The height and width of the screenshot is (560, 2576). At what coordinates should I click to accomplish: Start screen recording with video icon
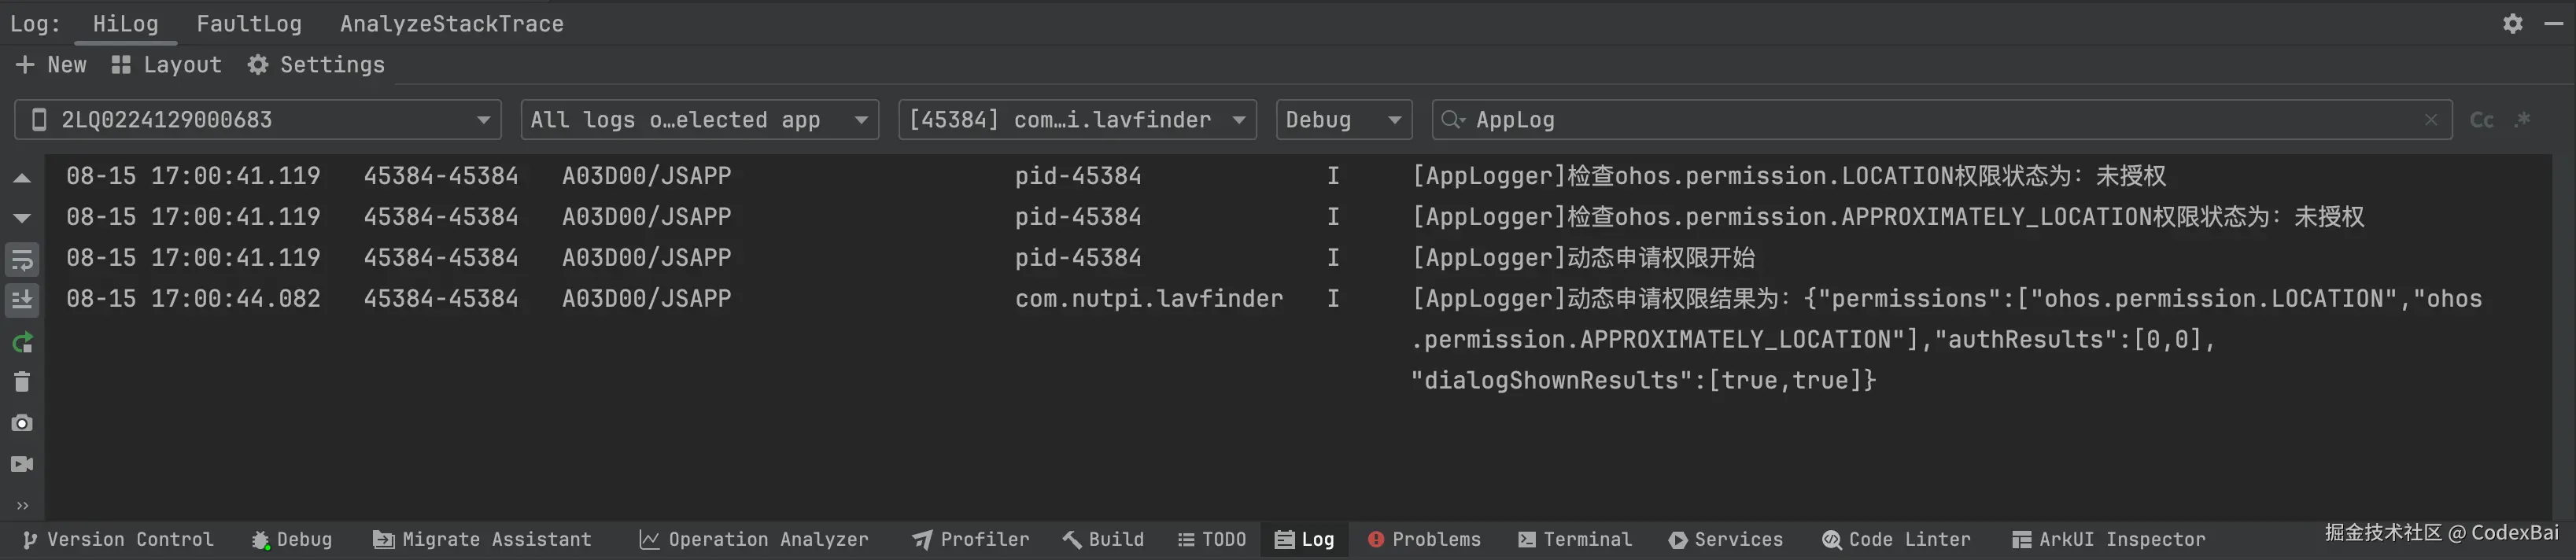pos(22,464)
